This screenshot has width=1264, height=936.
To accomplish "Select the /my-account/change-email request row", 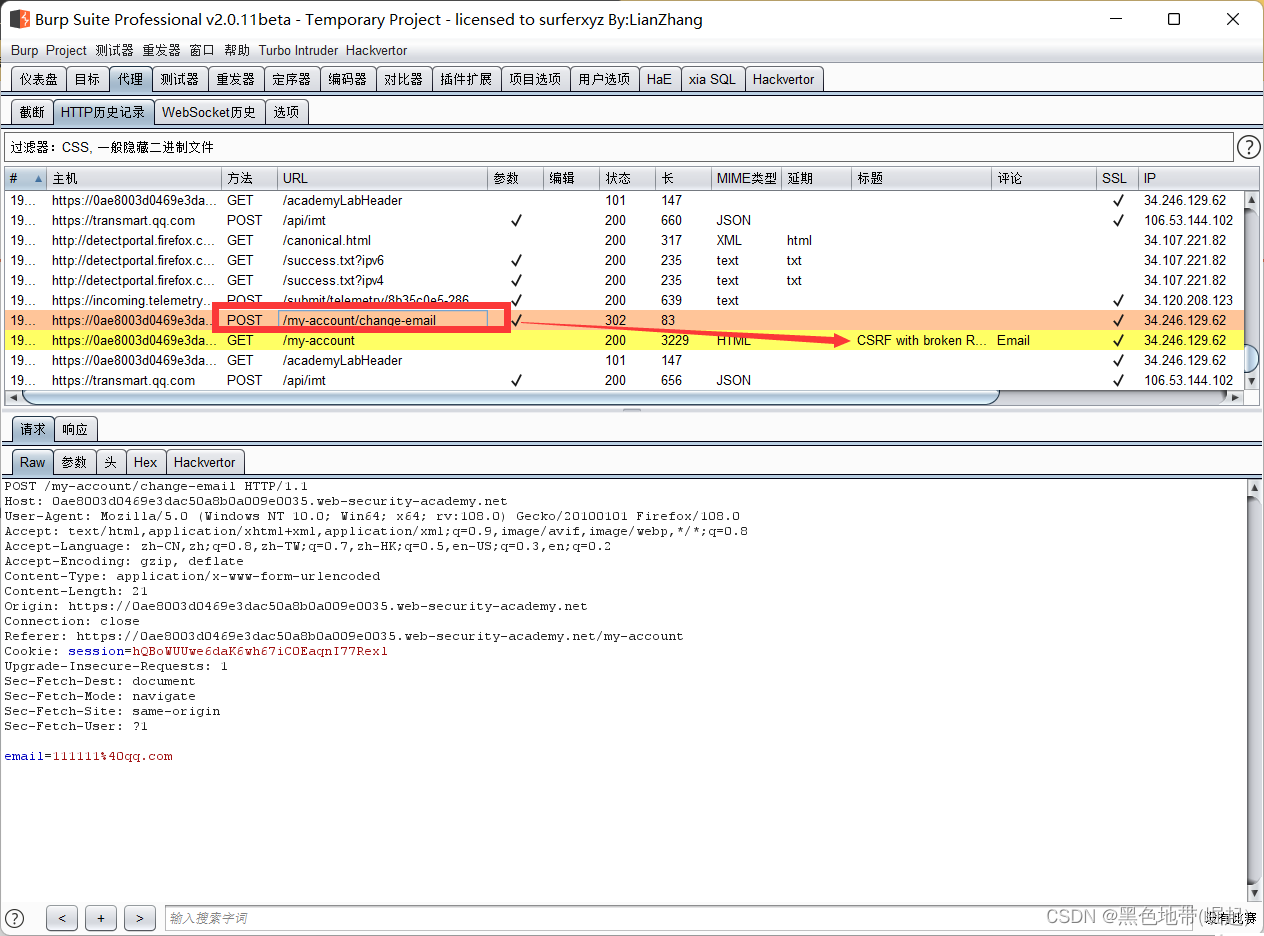I will [625, 320].
